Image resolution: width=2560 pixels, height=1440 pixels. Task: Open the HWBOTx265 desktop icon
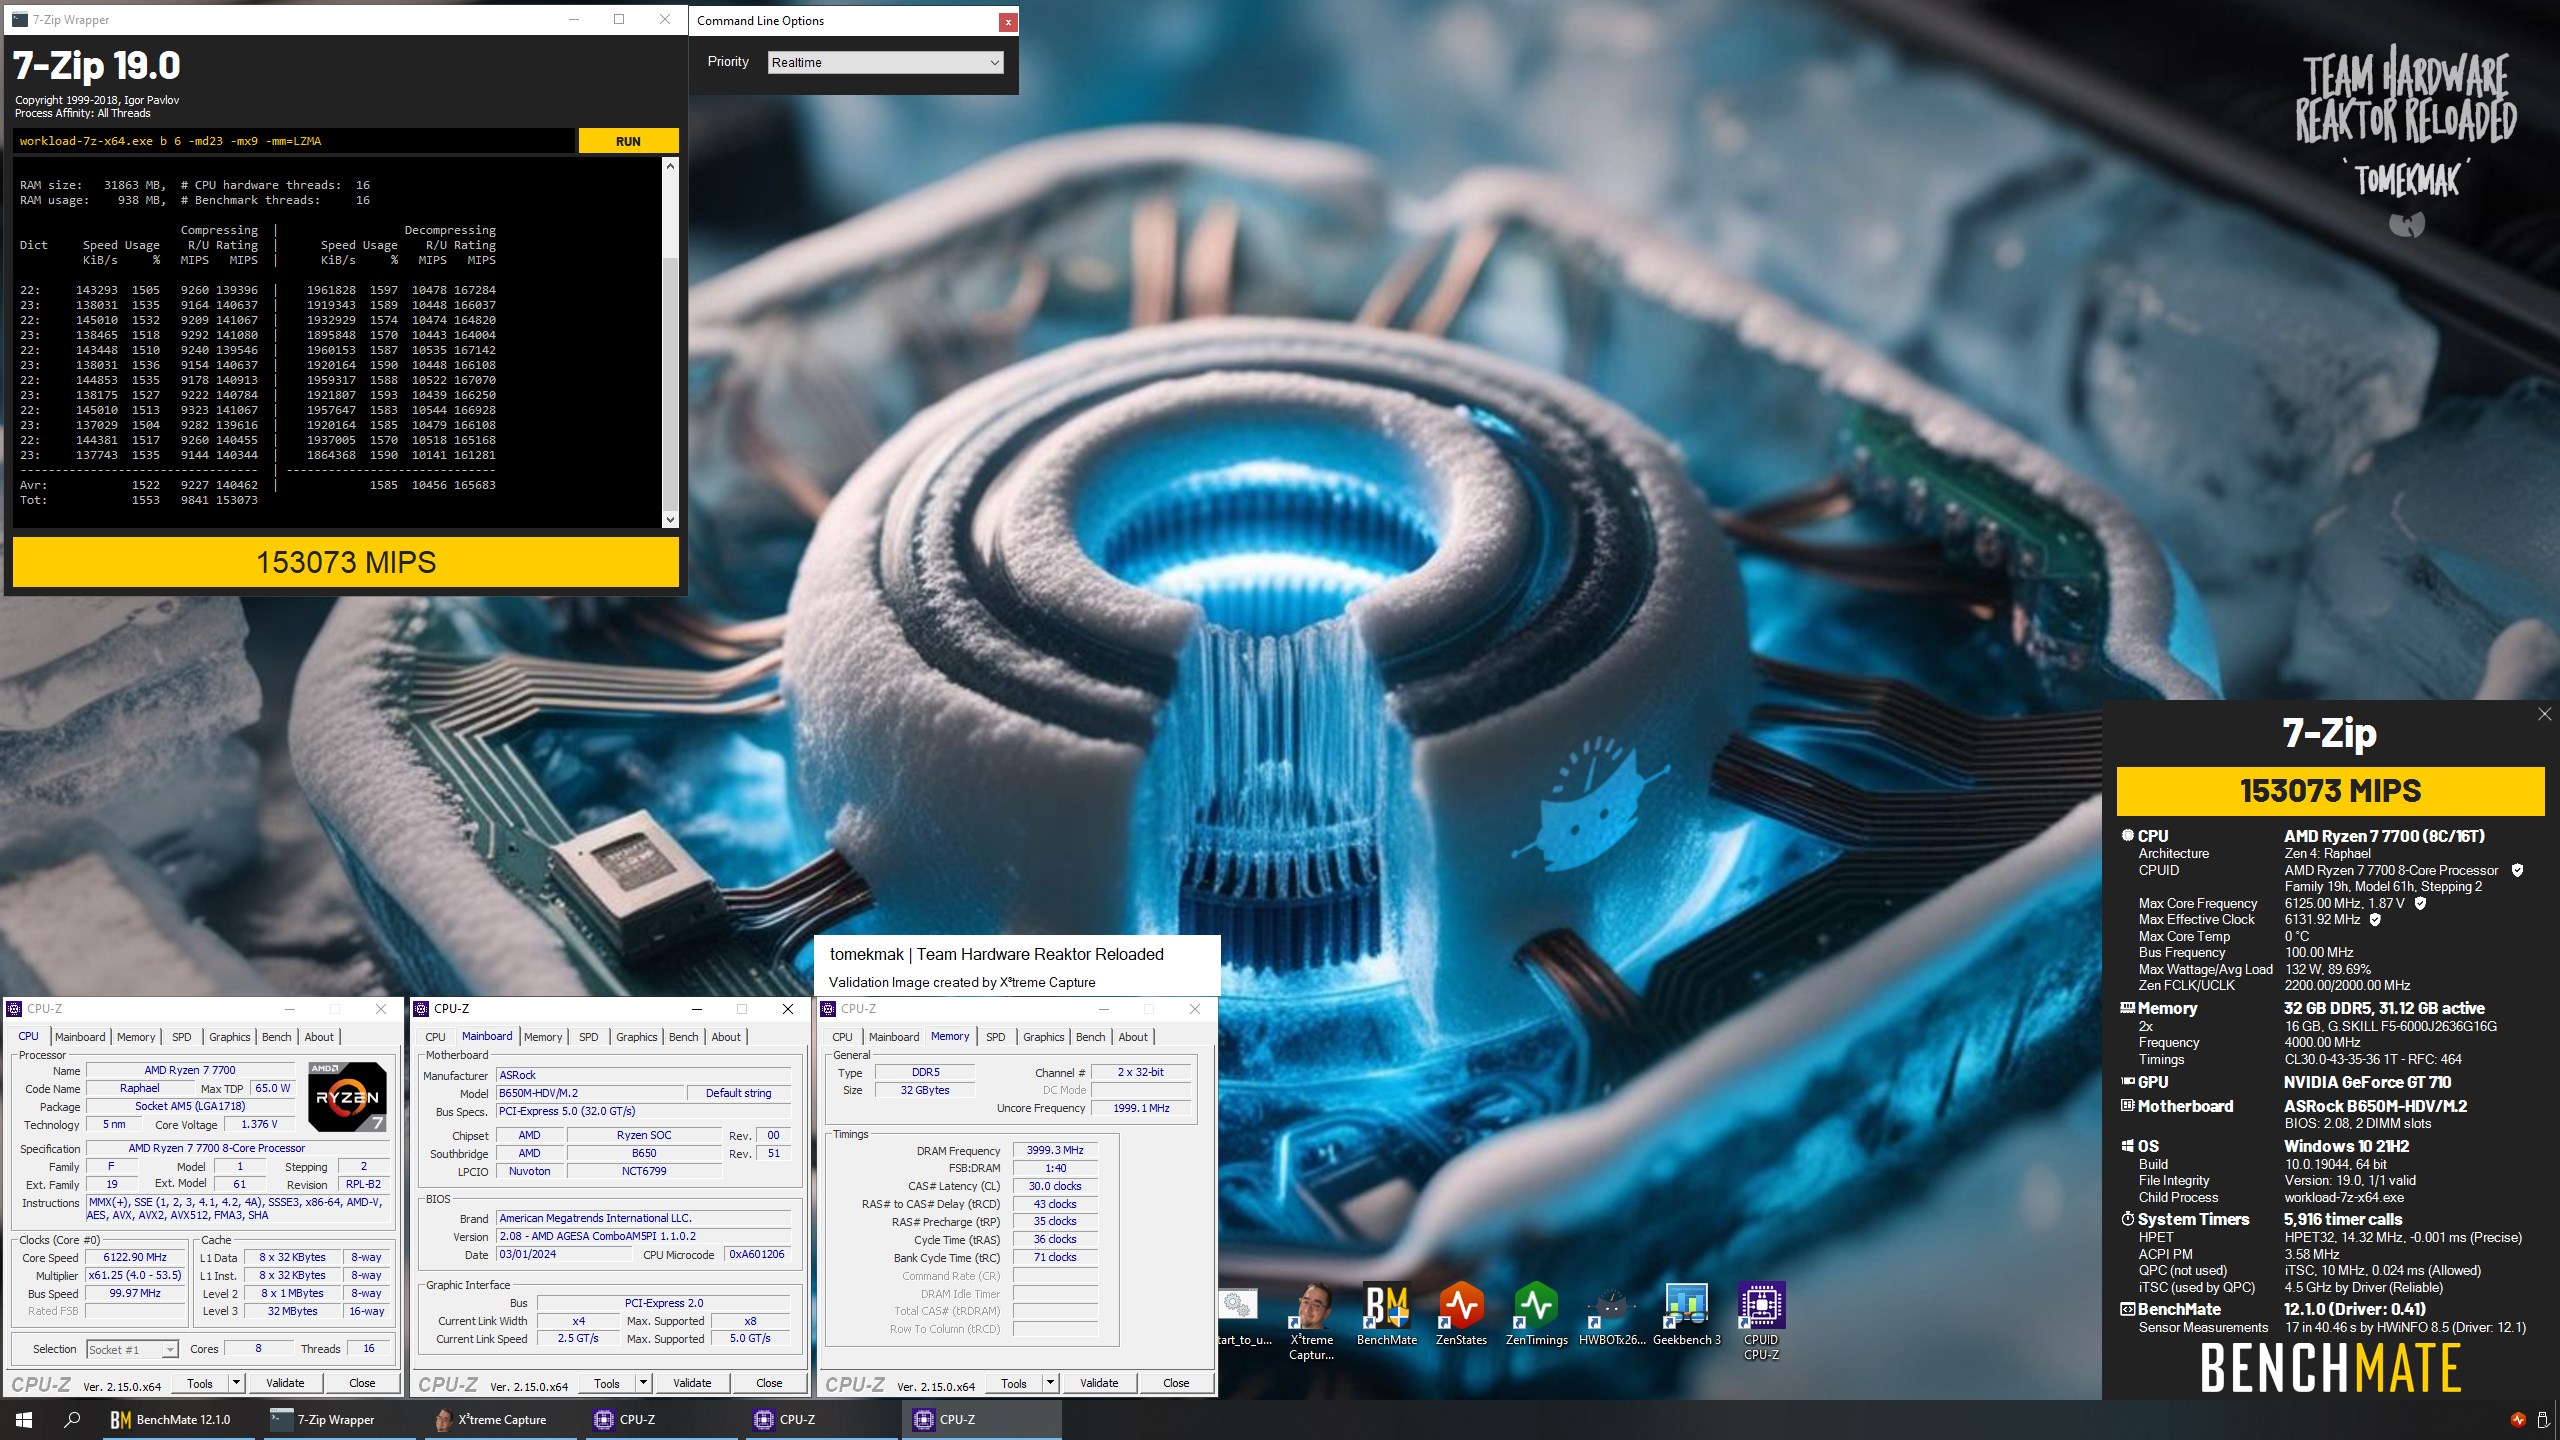tap(1611, 1314)
